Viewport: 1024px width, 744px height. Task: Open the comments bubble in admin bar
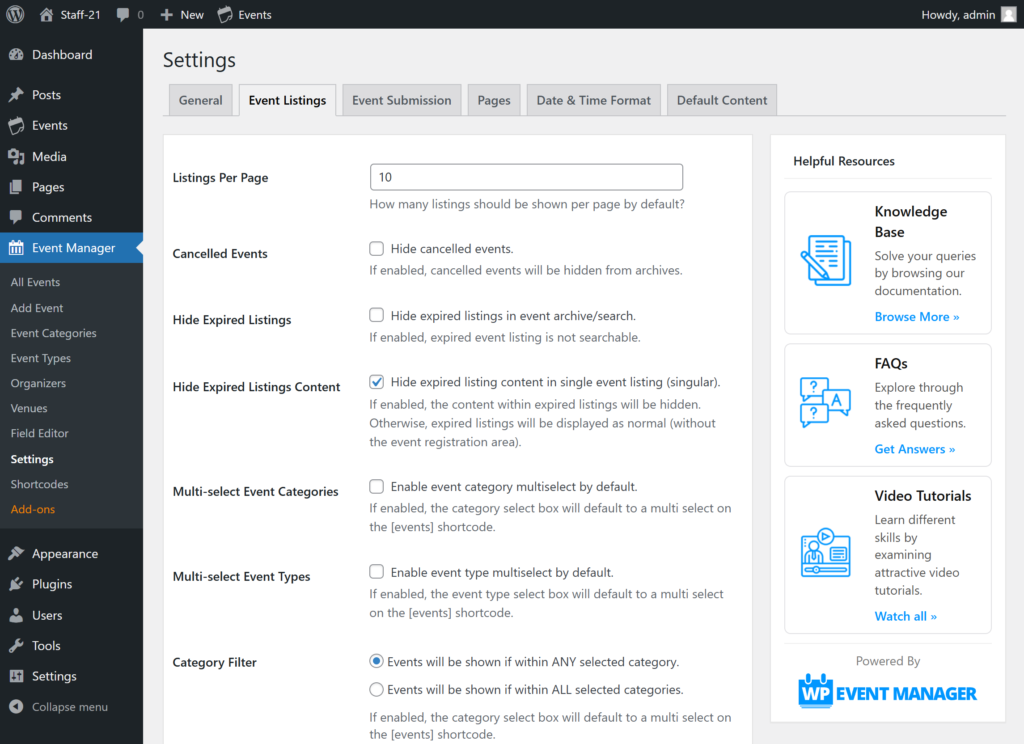(123, 14)
